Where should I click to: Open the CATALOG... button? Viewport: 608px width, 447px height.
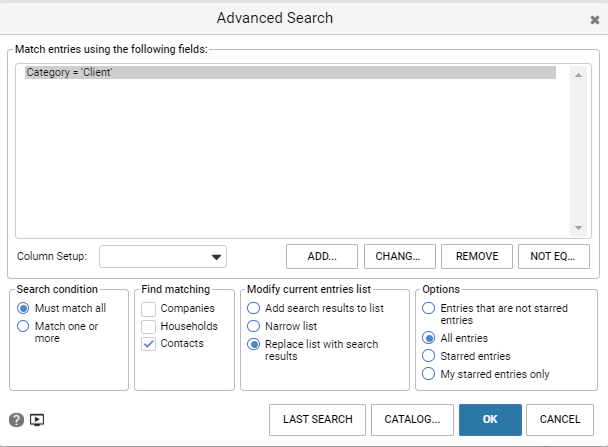tap(412, 420)
